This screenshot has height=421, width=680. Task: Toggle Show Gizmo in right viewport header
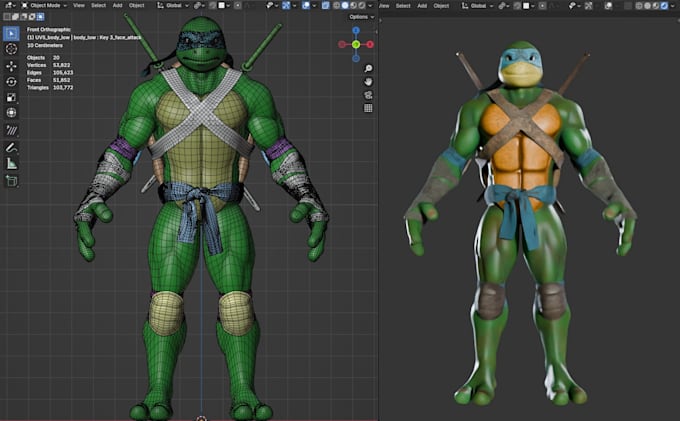point(588,6)
